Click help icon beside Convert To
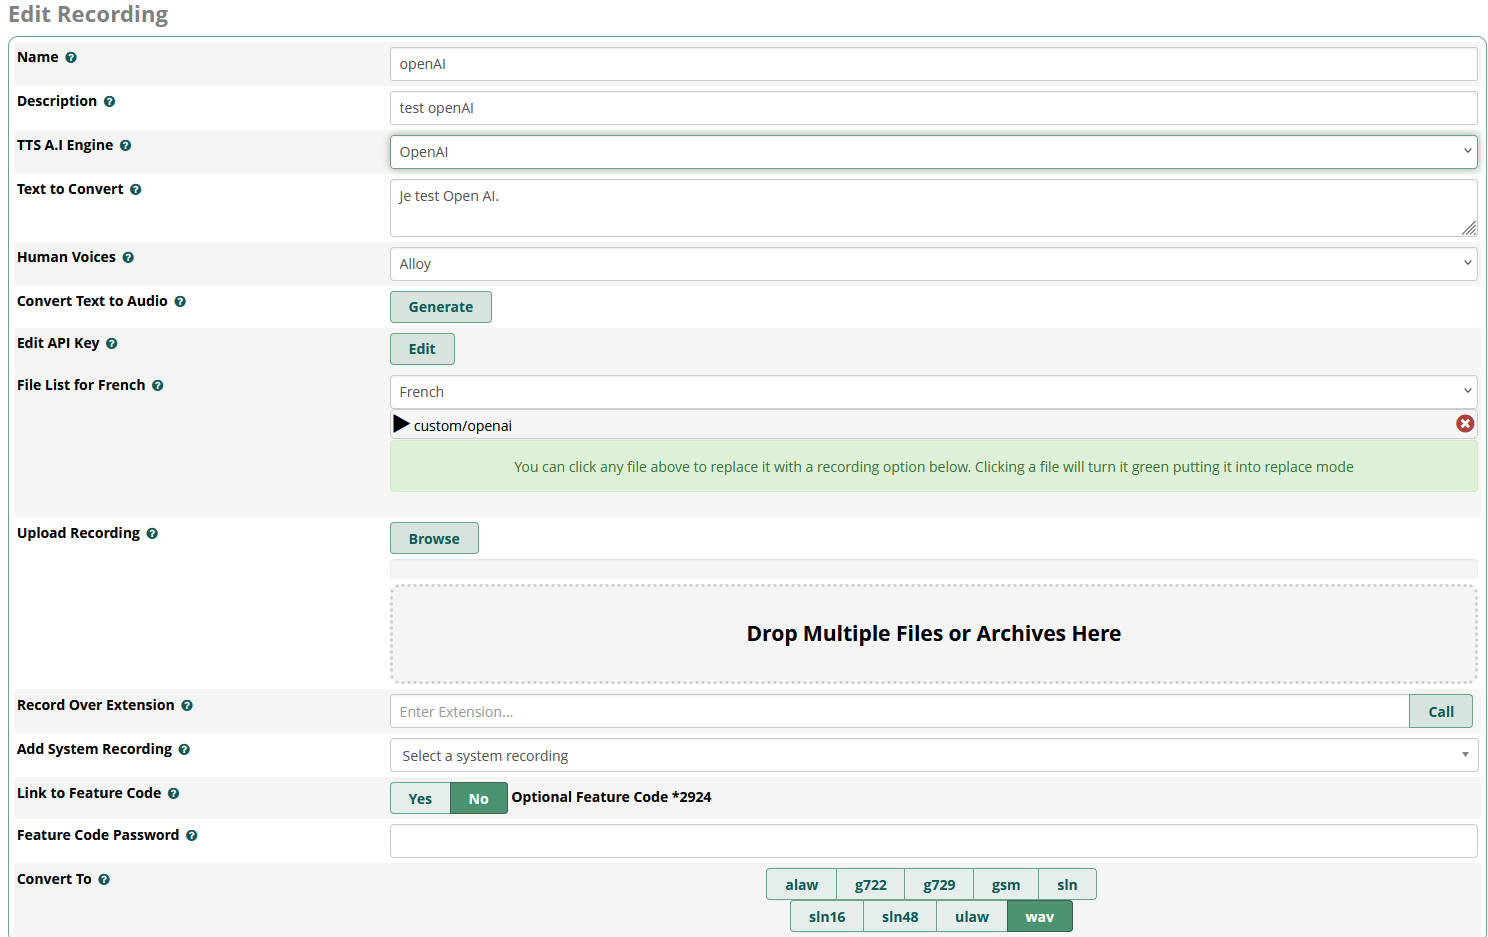This screenshot has width=1488, height=937. pos(104,880)
